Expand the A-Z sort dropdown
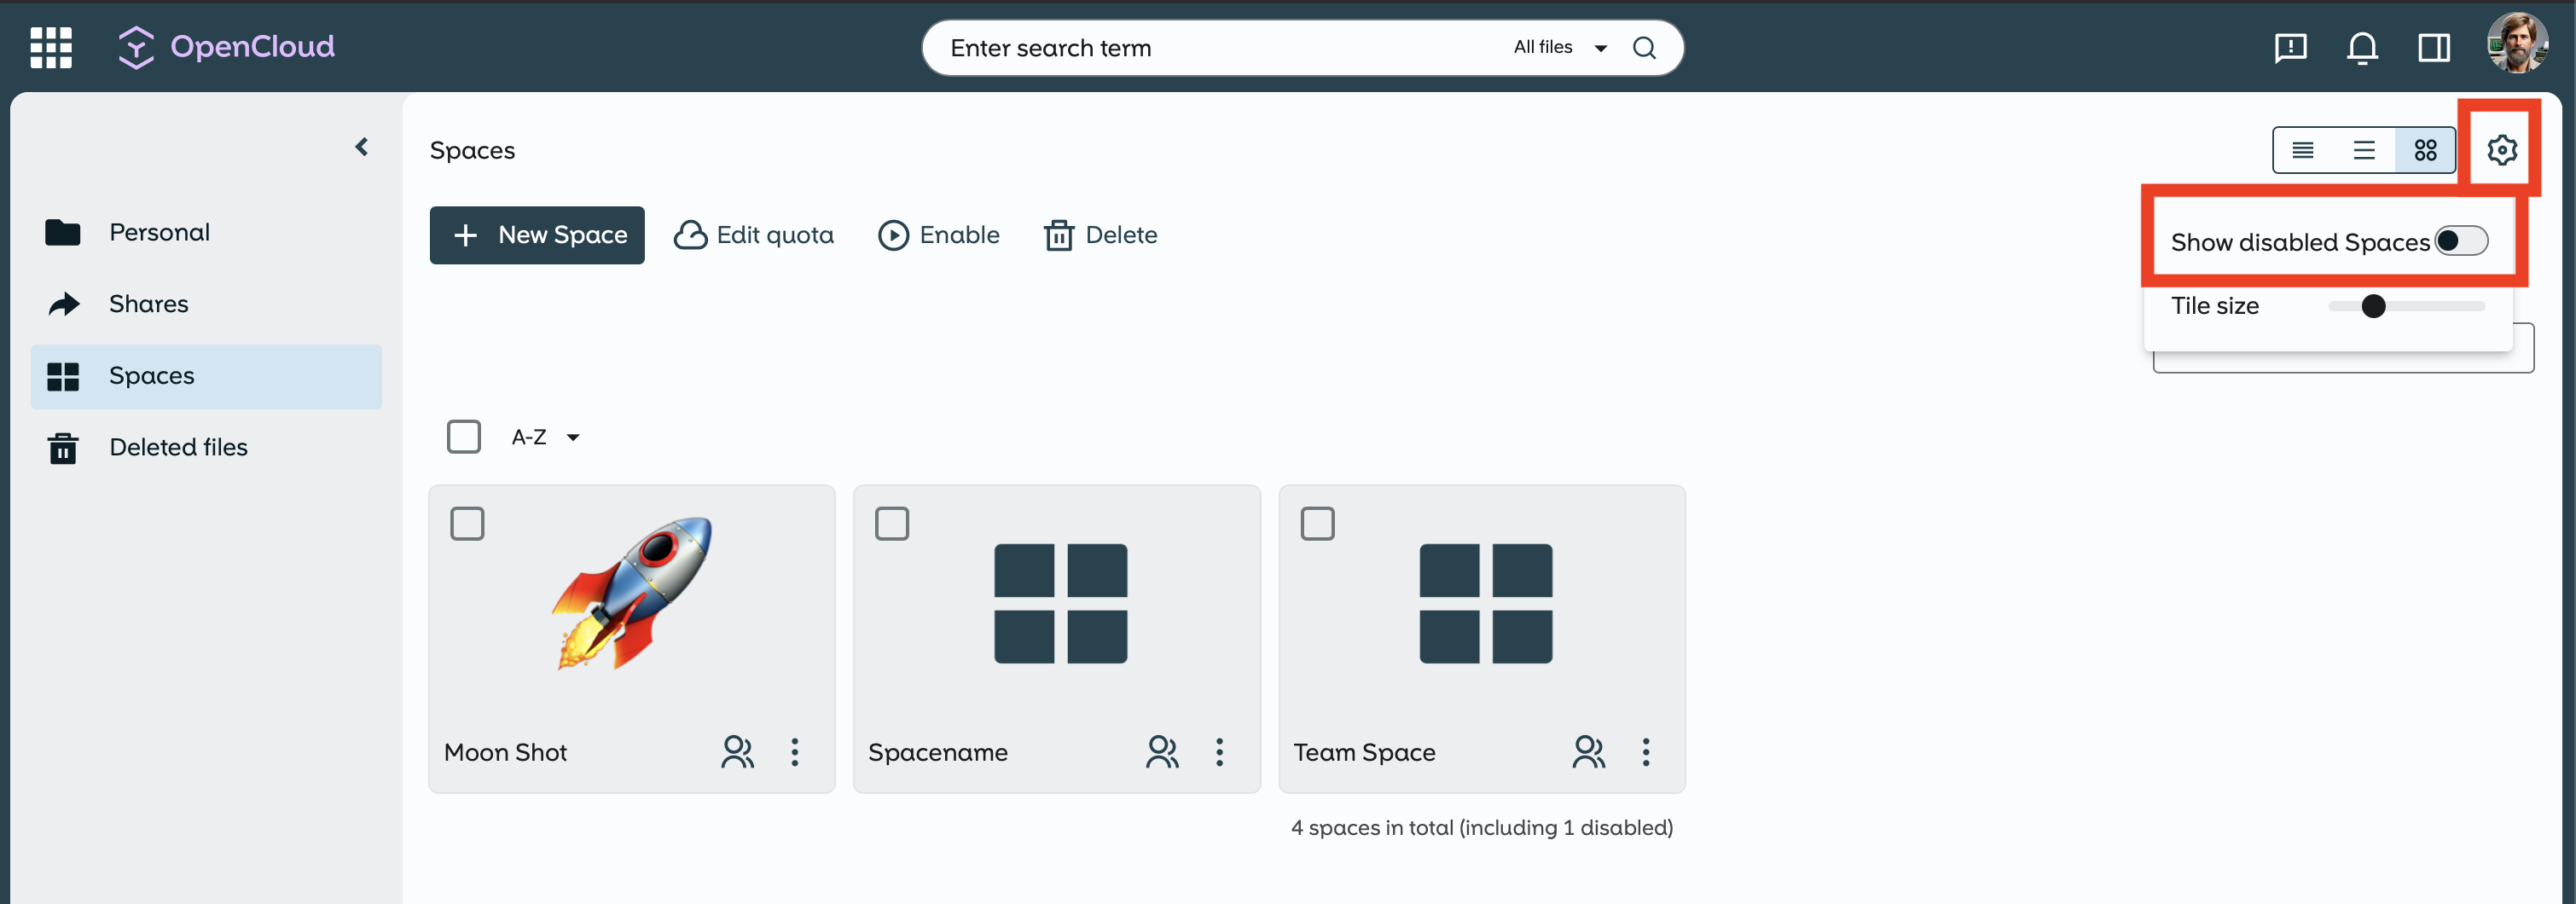The image size is (2576, 904). [545, 437]
